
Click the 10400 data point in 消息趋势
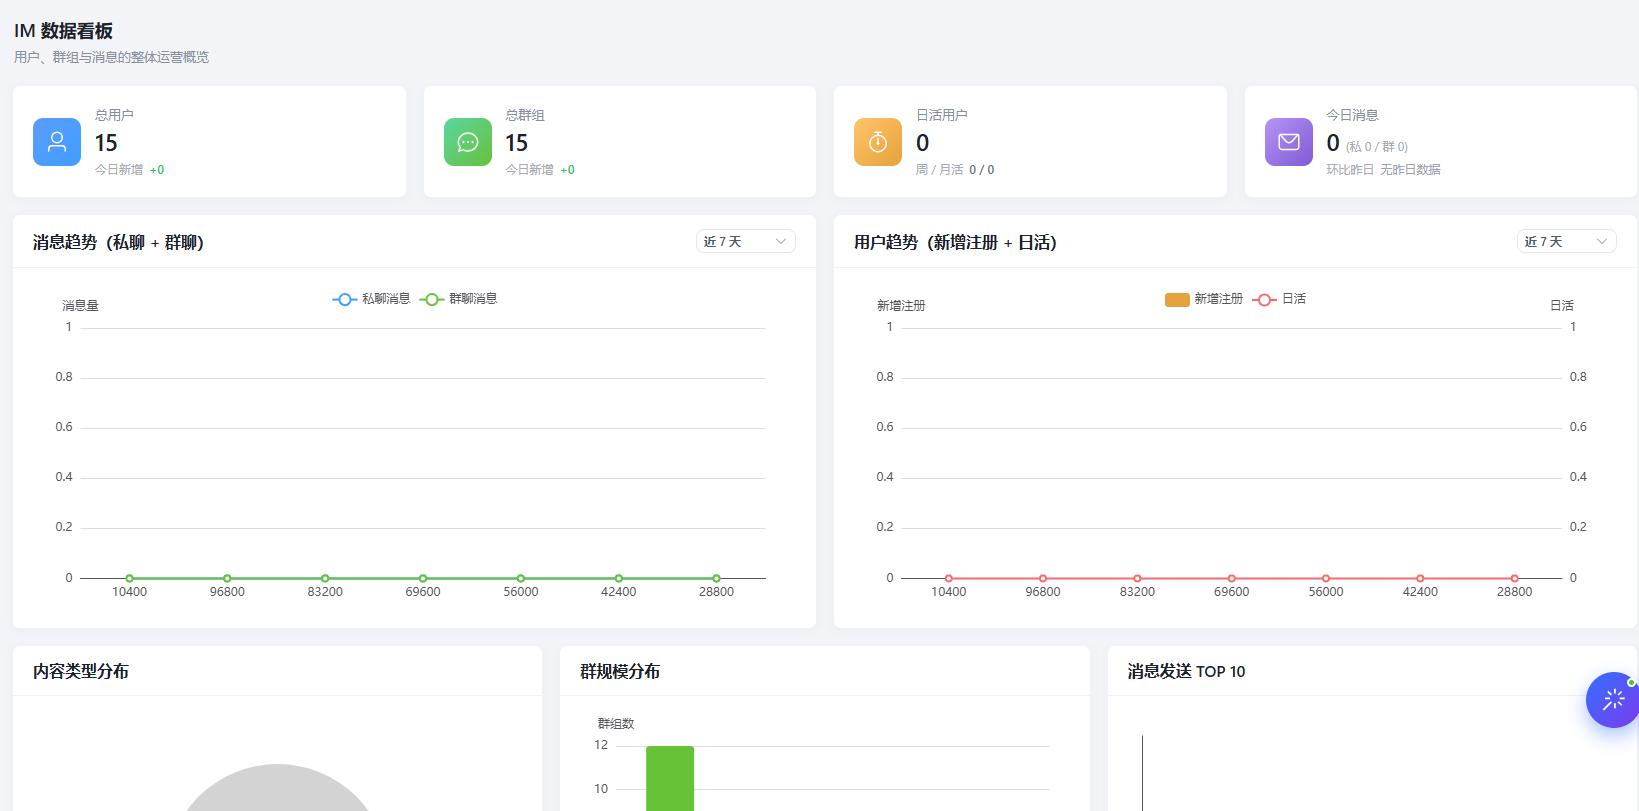[x=130, y=578]
